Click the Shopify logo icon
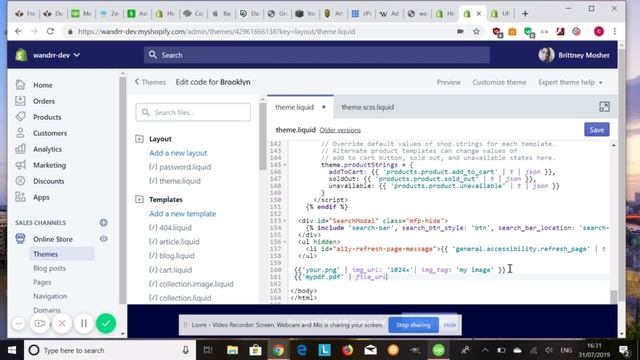Screen dimensions: 640x360 coord(21,55)
